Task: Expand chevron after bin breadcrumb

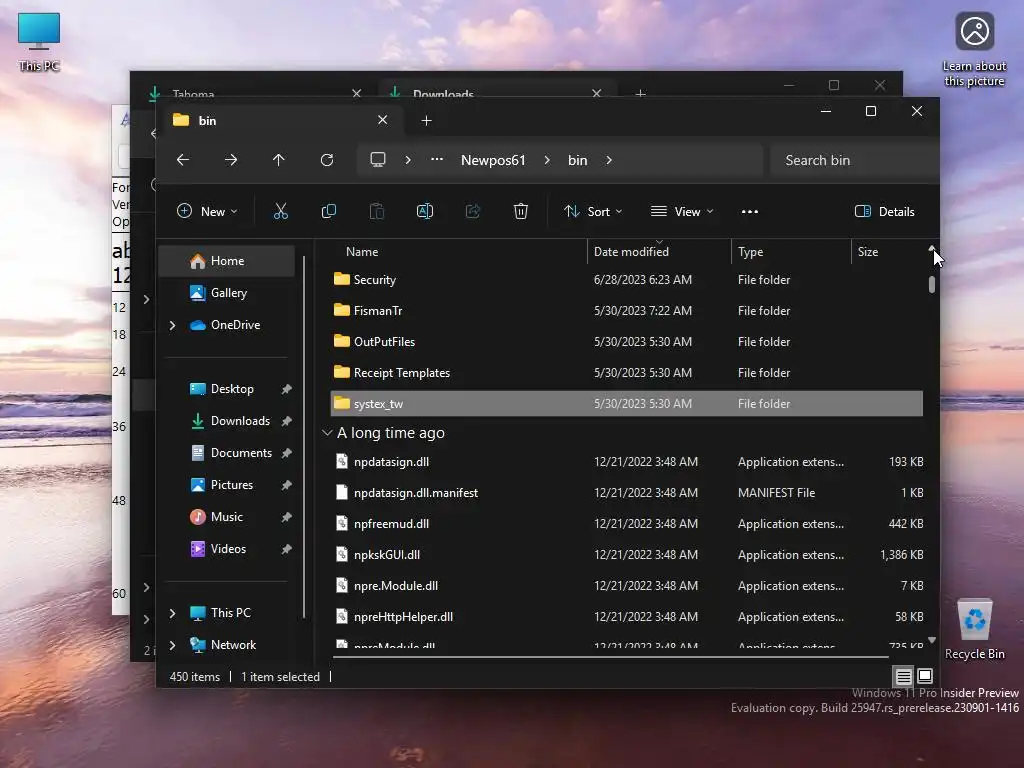Action: [x=609, y=160]
